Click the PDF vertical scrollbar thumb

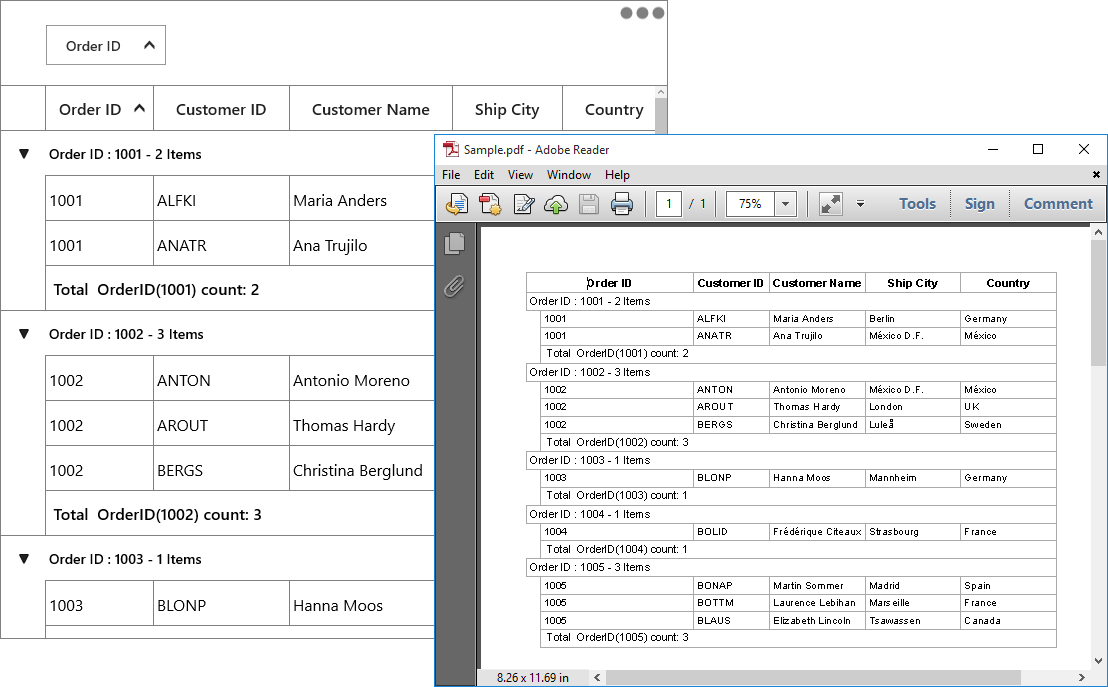coord(1098,303)
